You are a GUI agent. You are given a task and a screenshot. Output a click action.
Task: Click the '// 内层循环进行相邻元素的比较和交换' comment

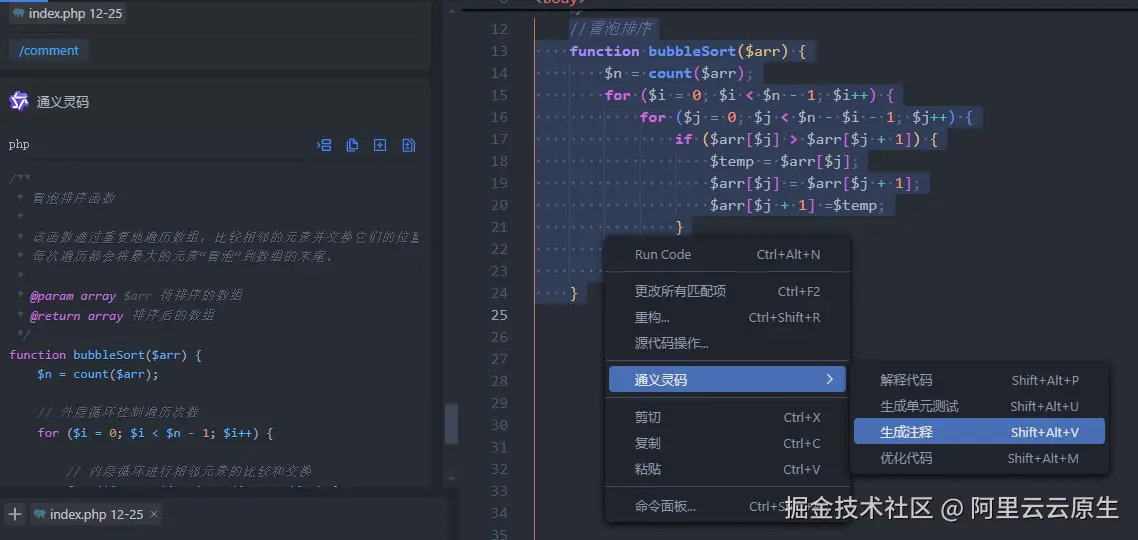click(x=188, y=471)
